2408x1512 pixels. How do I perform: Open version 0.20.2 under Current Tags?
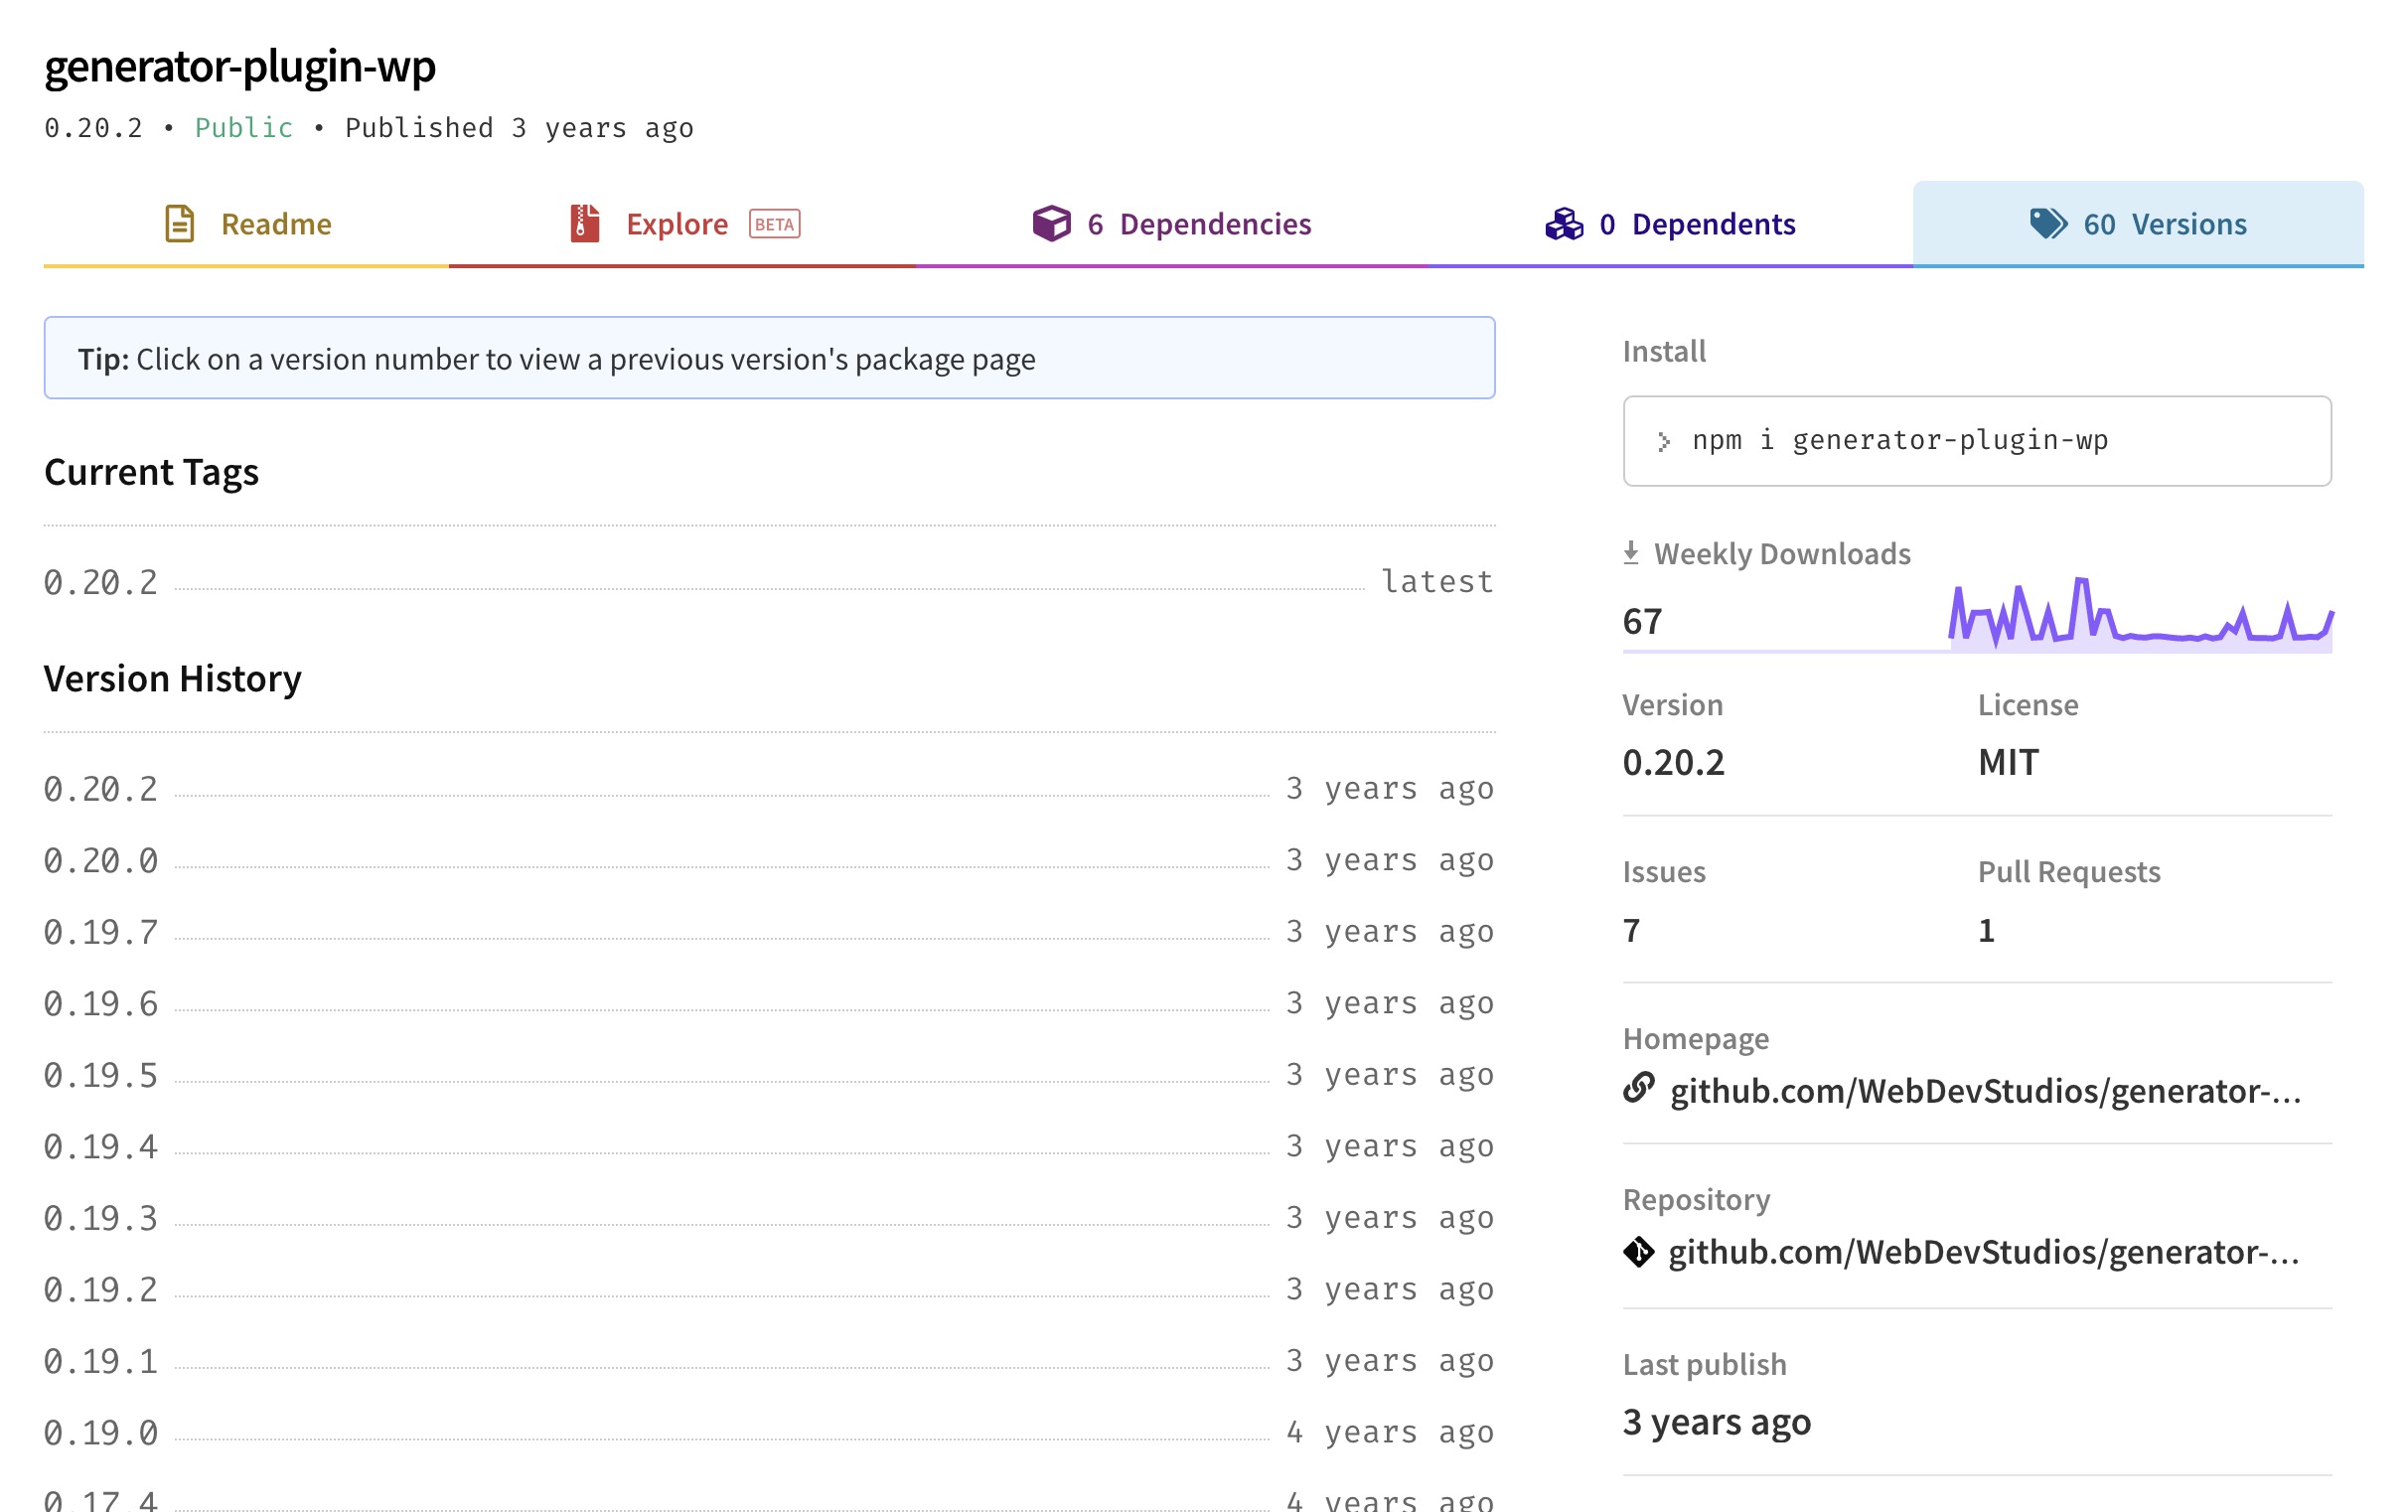101,582
